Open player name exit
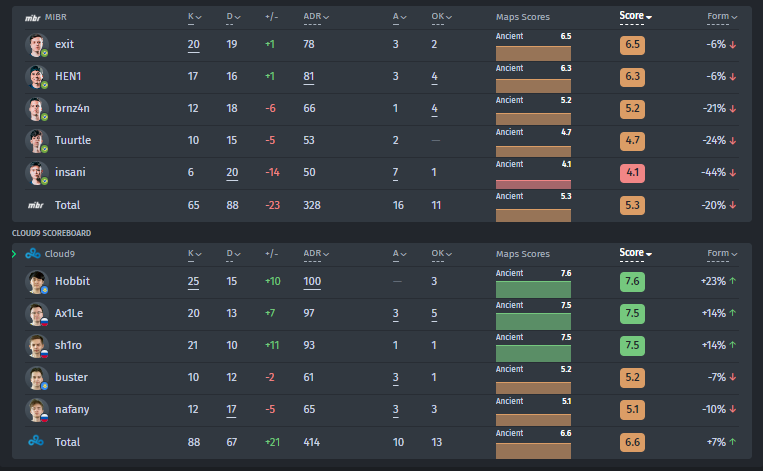The height and width of the screenshot is (471, 763). 64,44
